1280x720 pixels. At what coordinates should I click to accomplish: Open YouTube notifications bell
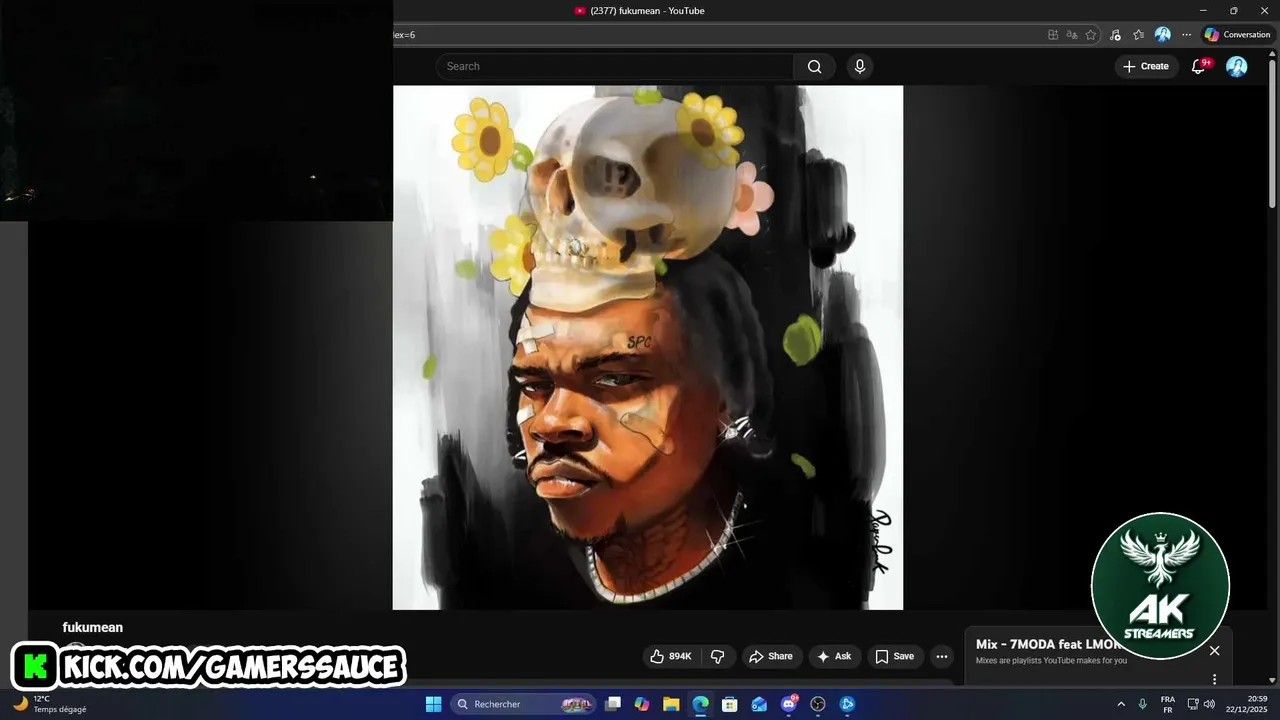point(1198,66)
